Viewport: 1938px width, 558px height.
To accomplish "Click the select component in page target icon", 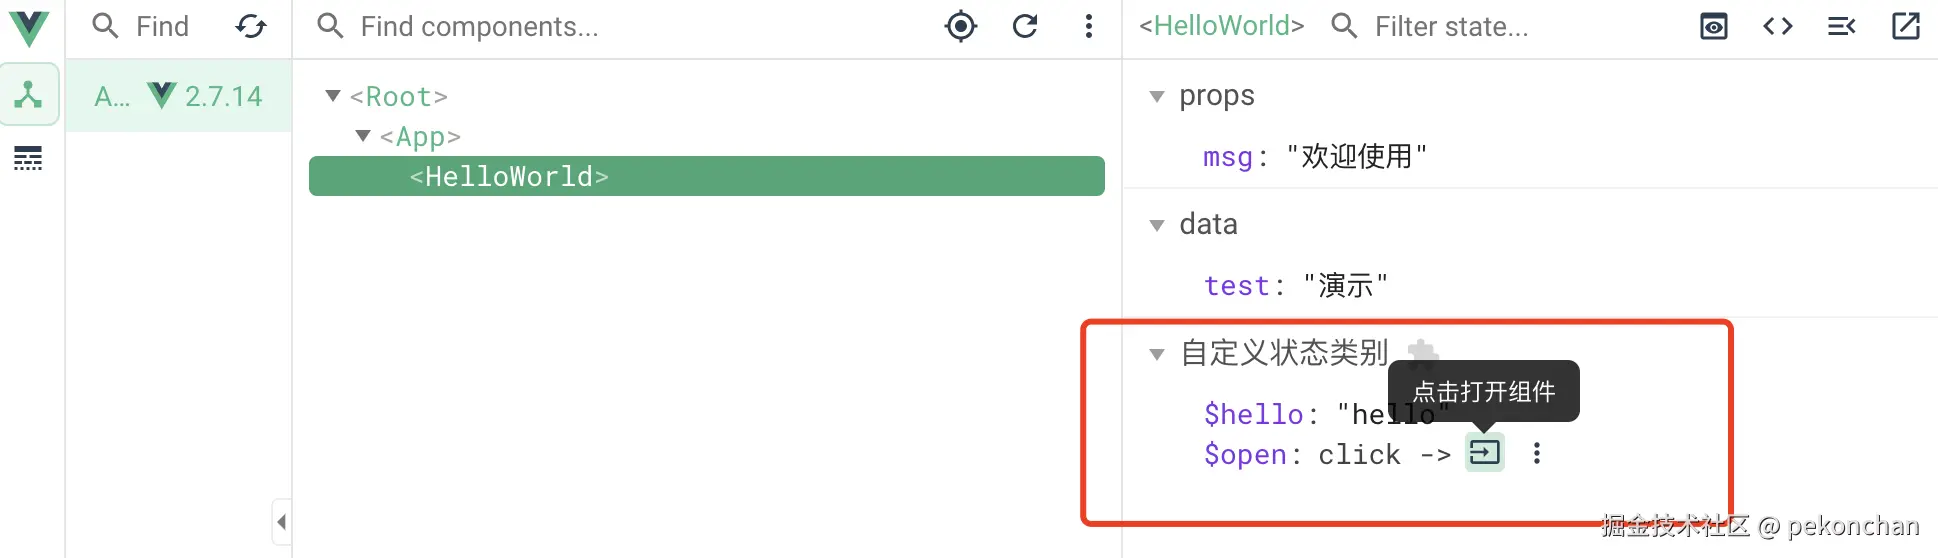I will point(960,27).
